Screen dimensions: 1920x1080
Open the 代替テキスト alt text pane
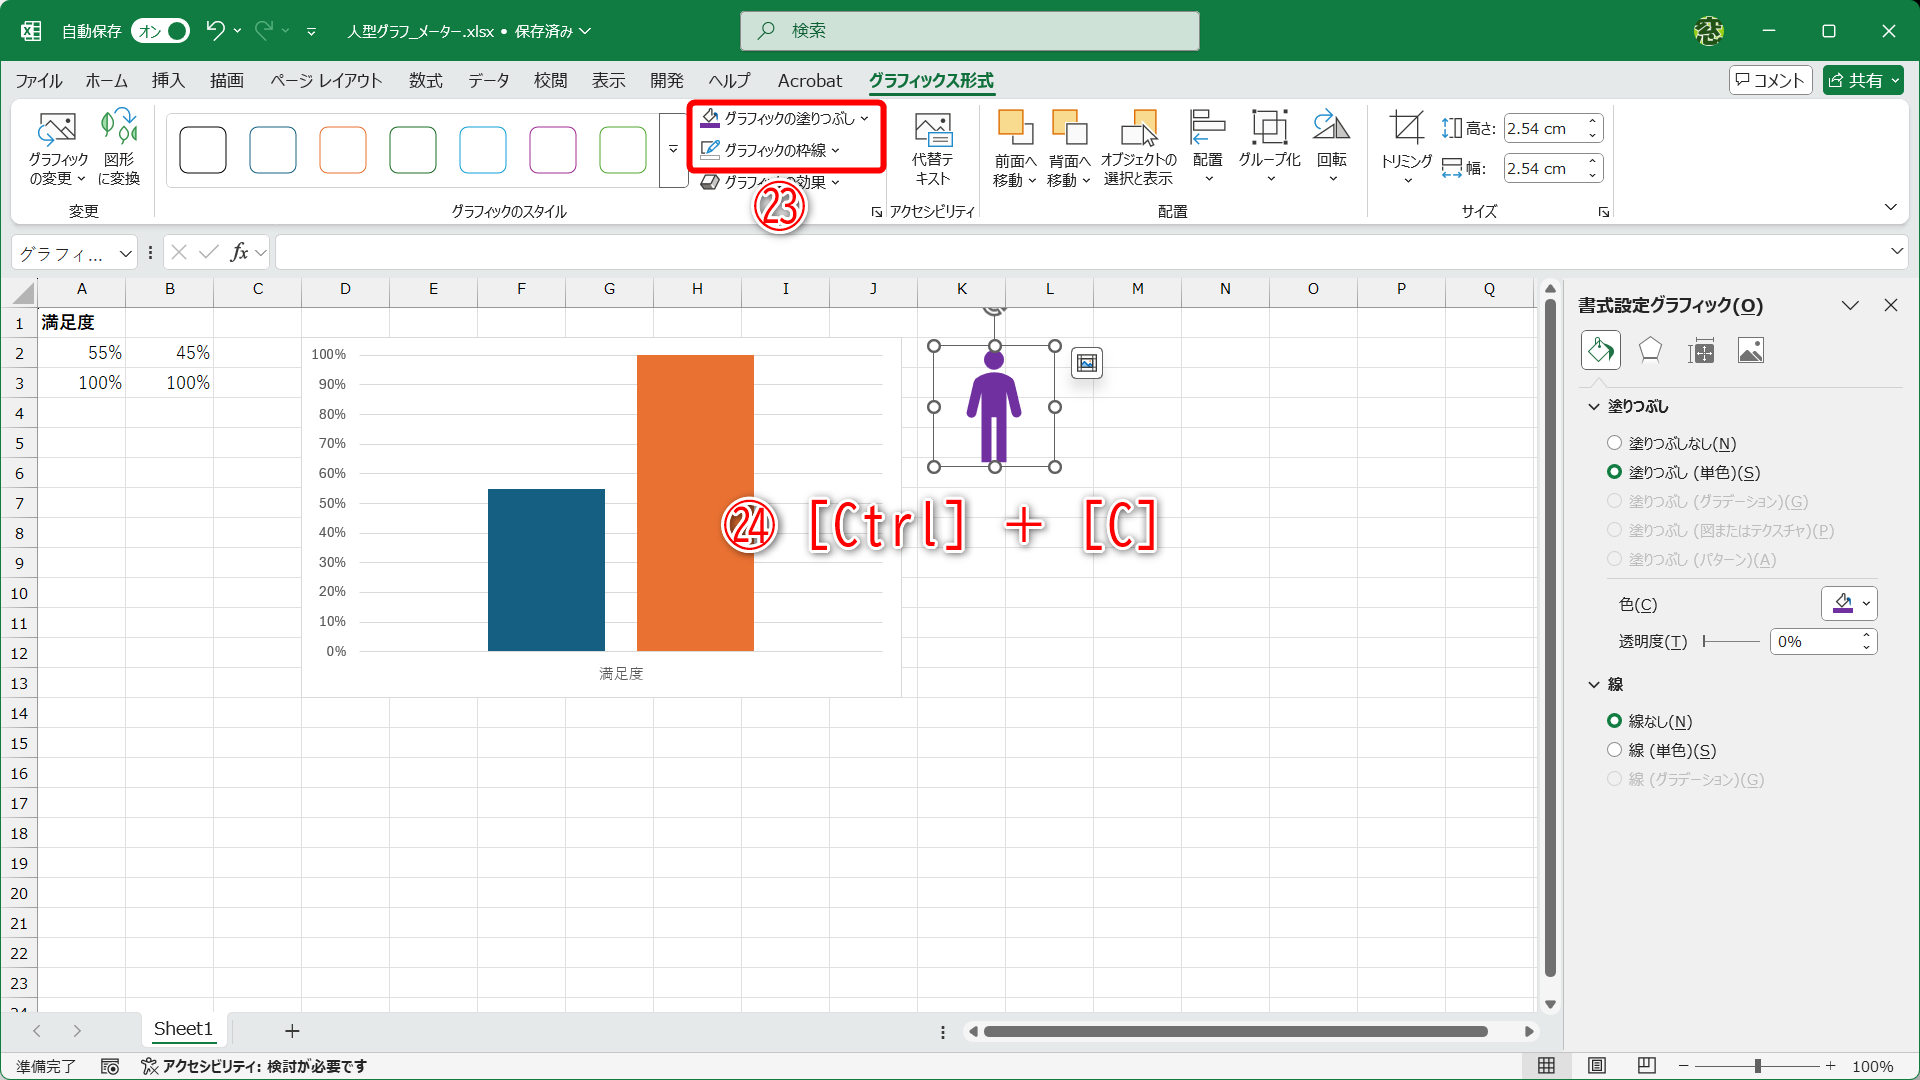coord(932,148)
